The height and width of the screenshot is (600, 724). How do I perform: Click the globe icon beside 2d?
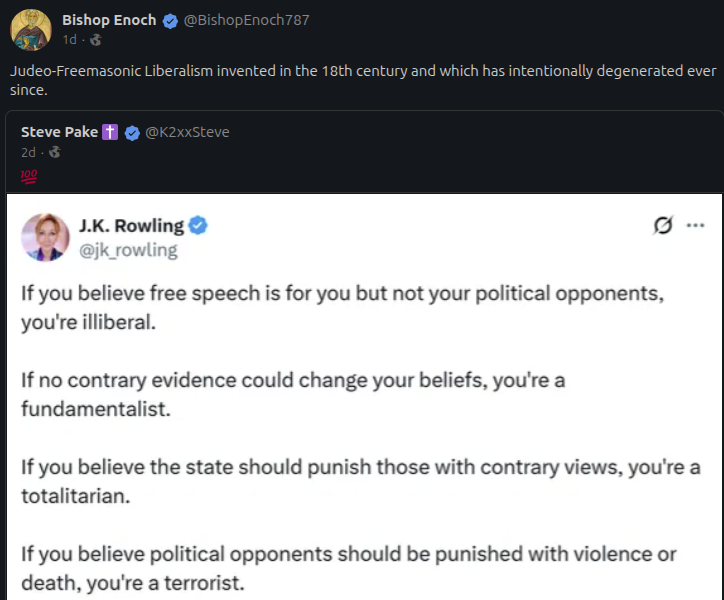pyautogui.click(x=55, y=152)
